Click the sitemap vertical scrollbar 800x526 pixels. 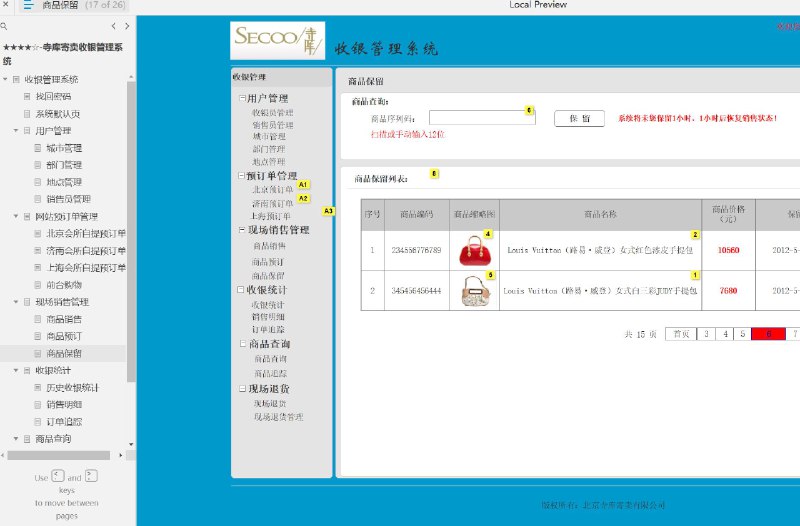tap(131, 232)
